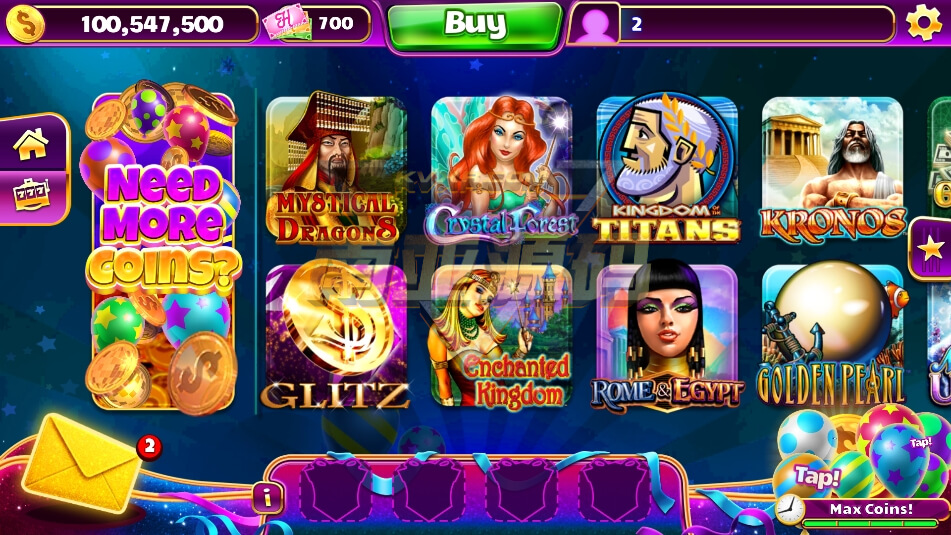Open the star favorites tab
Screen dimensions: 951x535
click(930, 249)
